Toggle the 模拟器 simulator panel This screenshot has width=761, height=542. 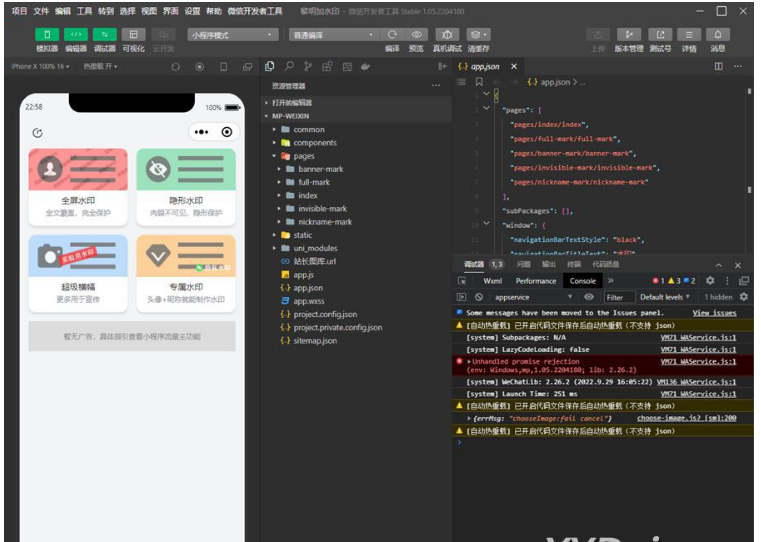[x=47, y=34]
